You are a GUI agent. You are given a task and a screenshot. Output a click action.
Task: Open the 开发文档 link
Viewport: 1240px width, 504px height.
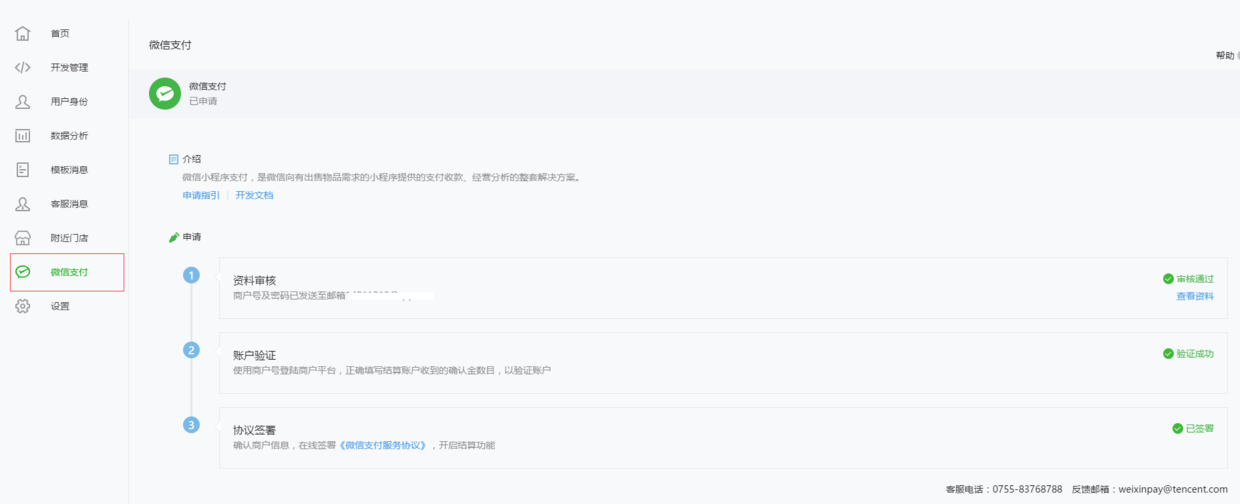(254, 195)
